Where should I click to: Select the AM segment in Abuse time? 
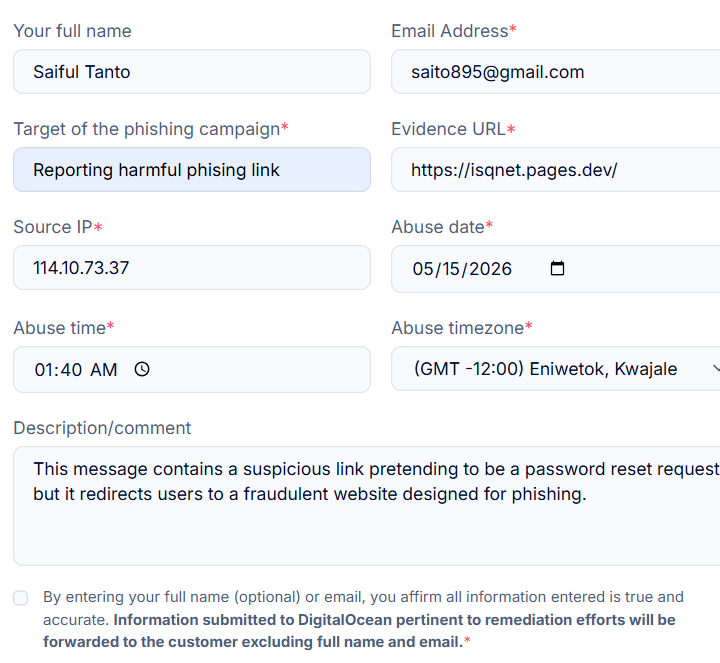point(104,370)
